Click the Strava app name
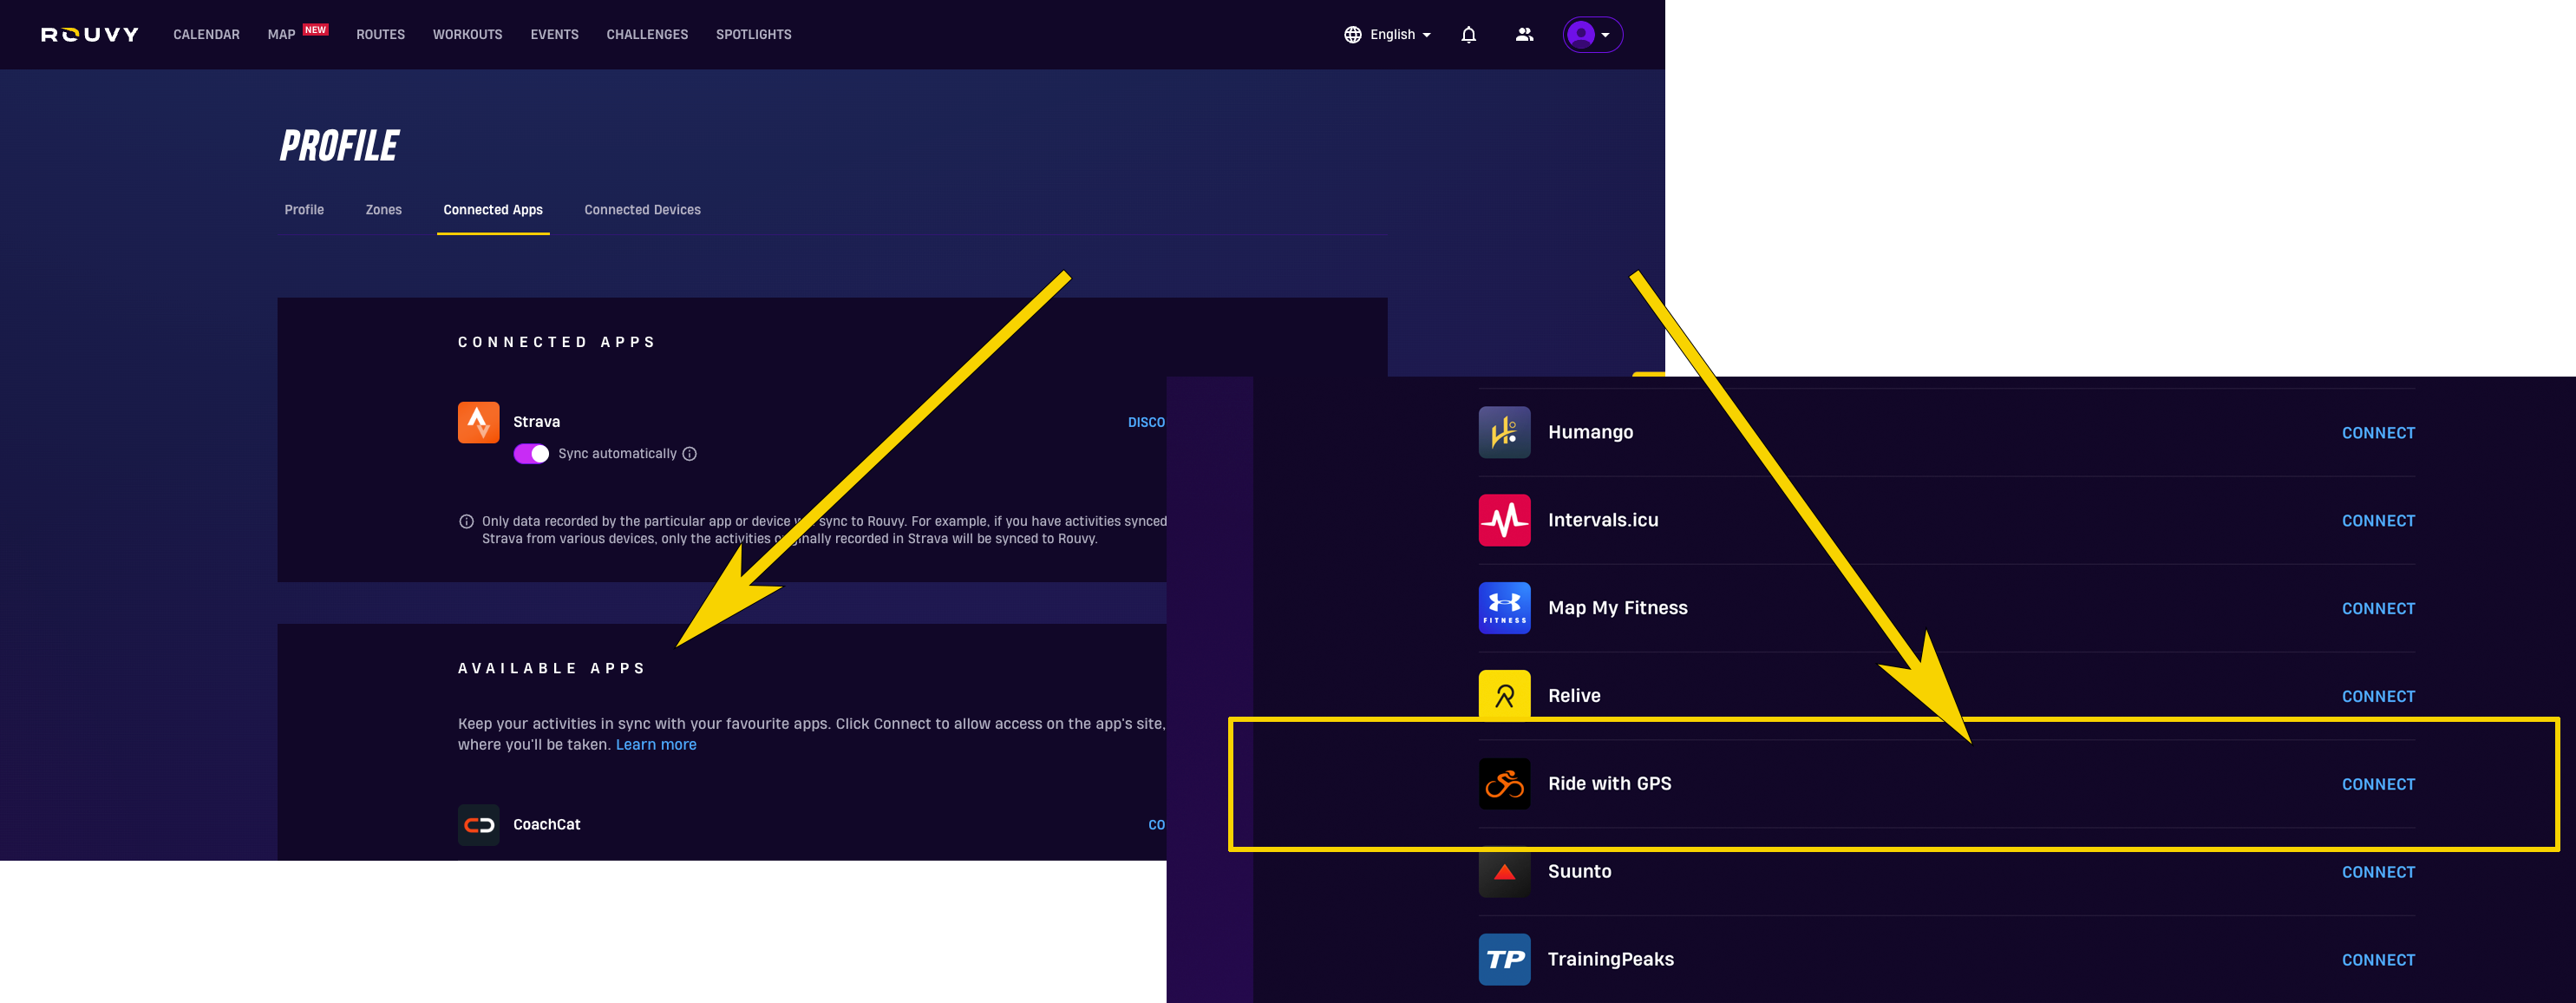2576x1003 pixels. 536,422
